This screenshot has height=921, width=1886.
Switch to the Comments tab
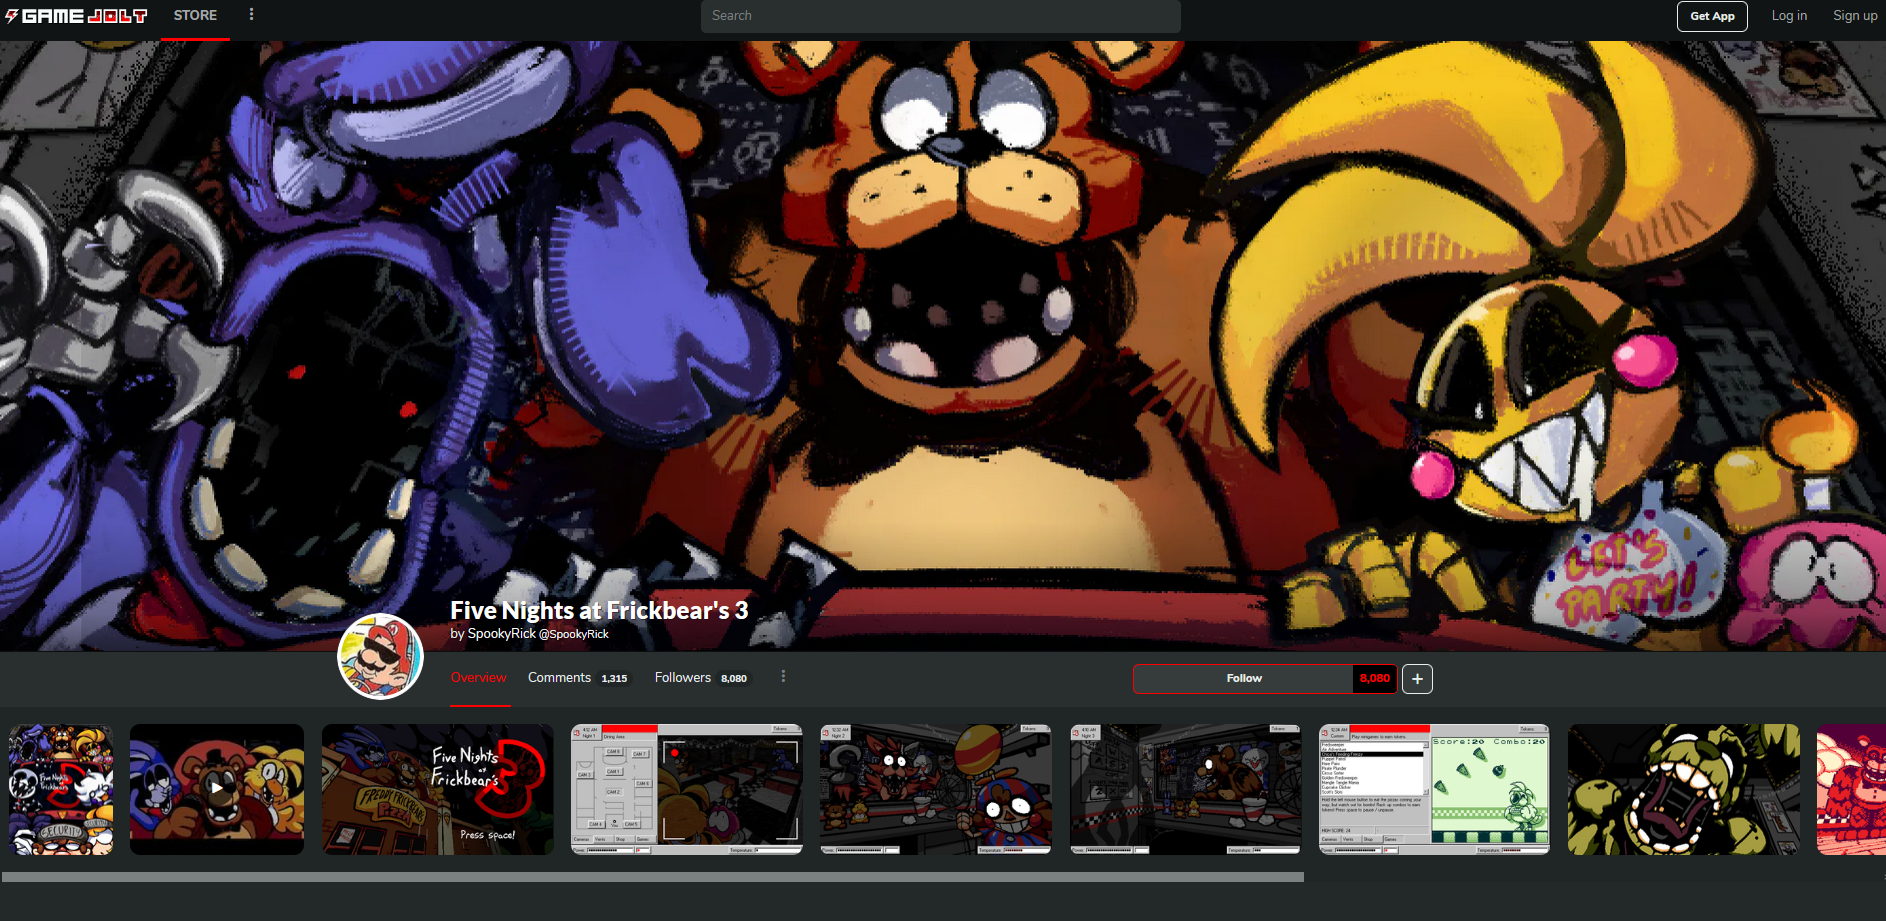[x=578, y=678]
